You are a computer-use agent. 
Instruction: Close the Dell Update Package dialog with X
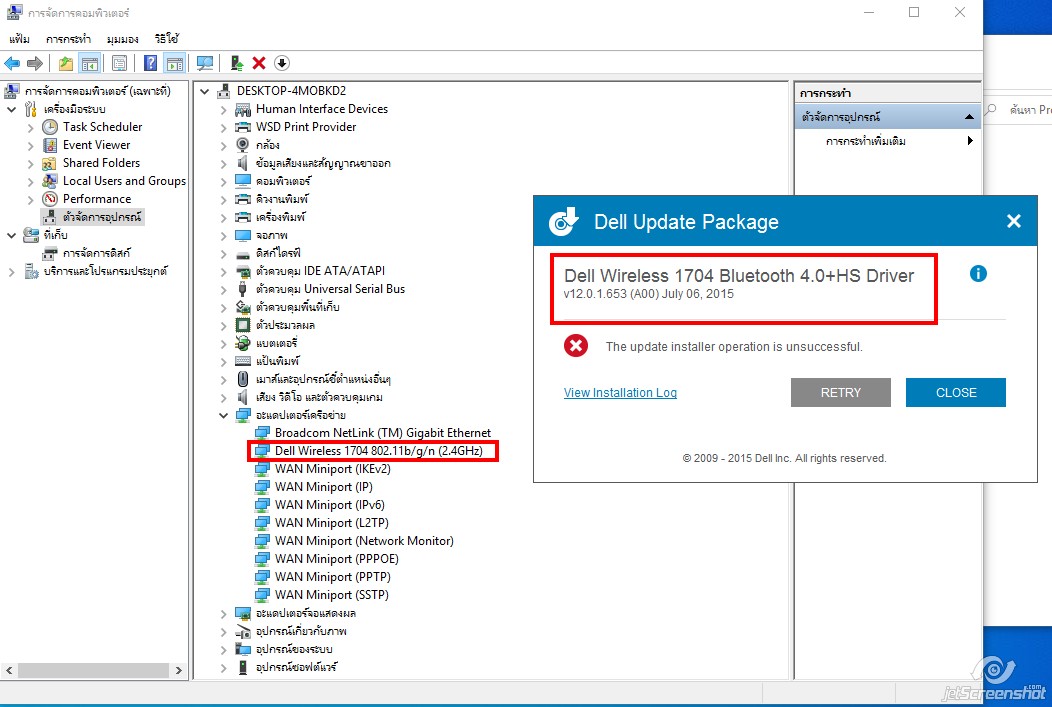click(x=1014, y=221)
